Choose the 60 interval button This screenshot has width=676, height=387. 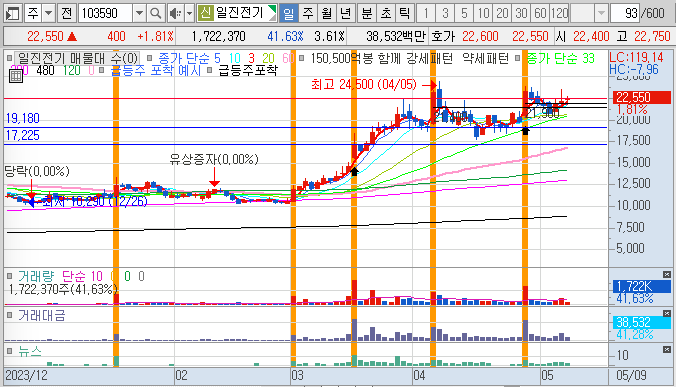(540, 13)
